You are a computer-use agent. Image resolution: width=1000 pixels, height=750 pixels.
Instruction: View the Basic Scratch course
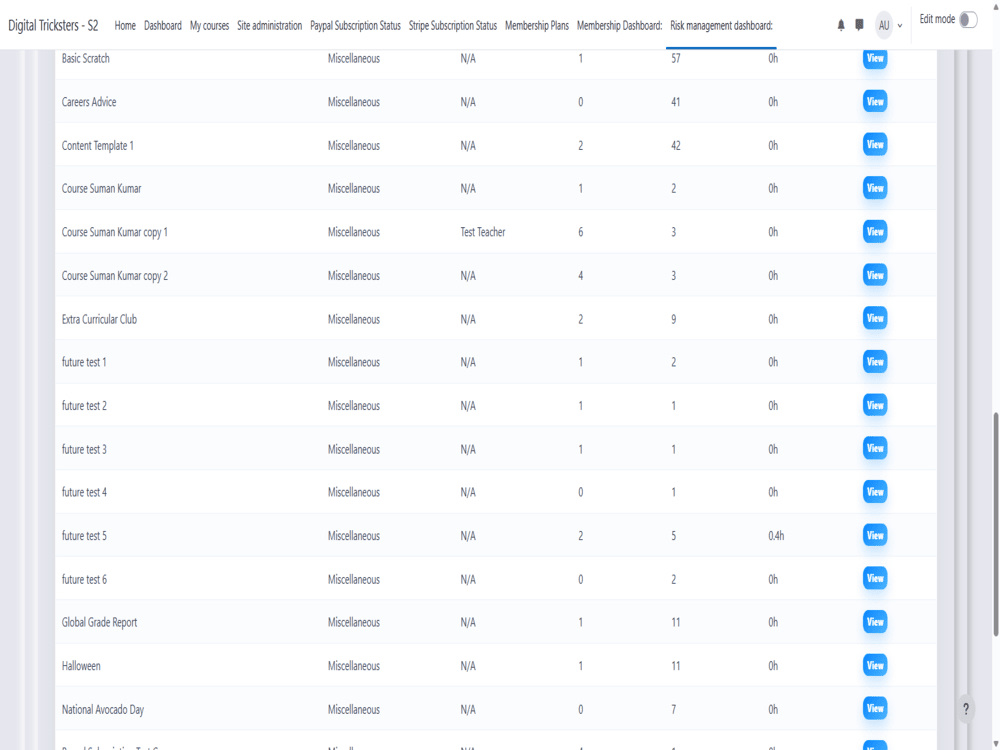click(x=875, y=58)
